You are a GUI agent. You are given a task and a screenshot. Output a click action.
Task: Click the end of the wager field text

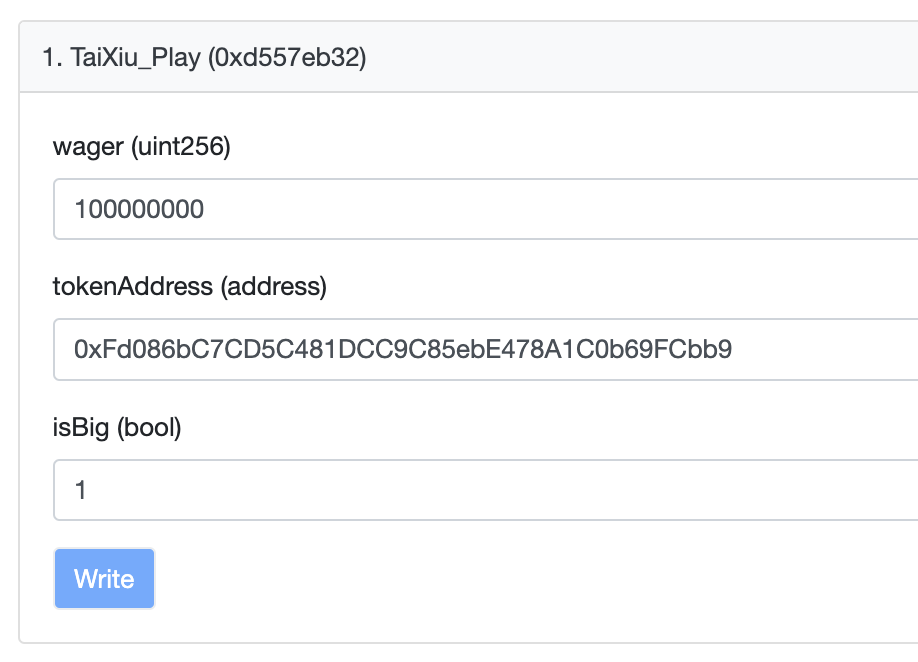click(x=205, y=209)
